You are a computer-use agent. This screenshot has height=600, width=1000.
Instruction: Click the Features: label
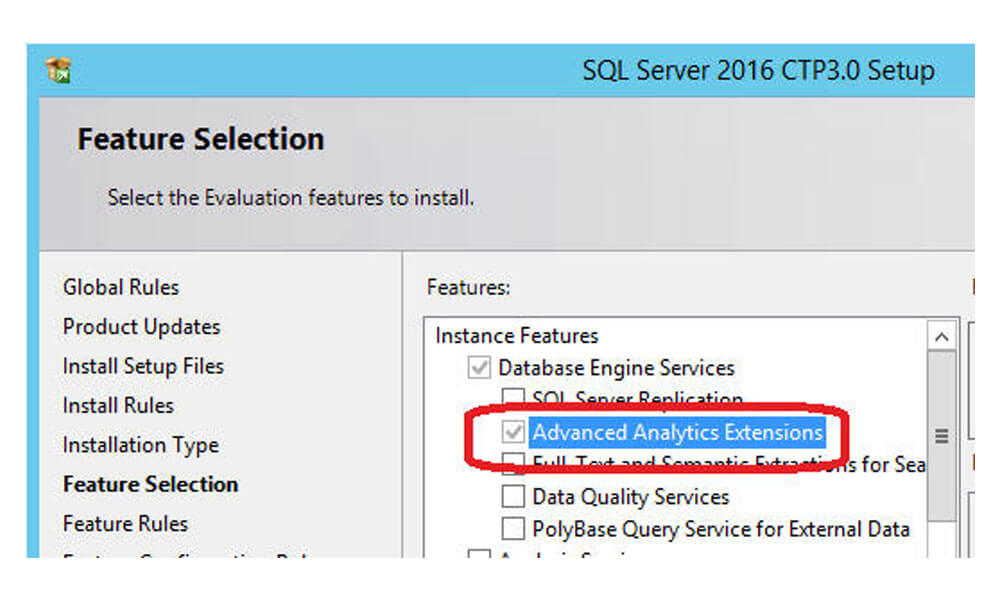pos(468,288)
